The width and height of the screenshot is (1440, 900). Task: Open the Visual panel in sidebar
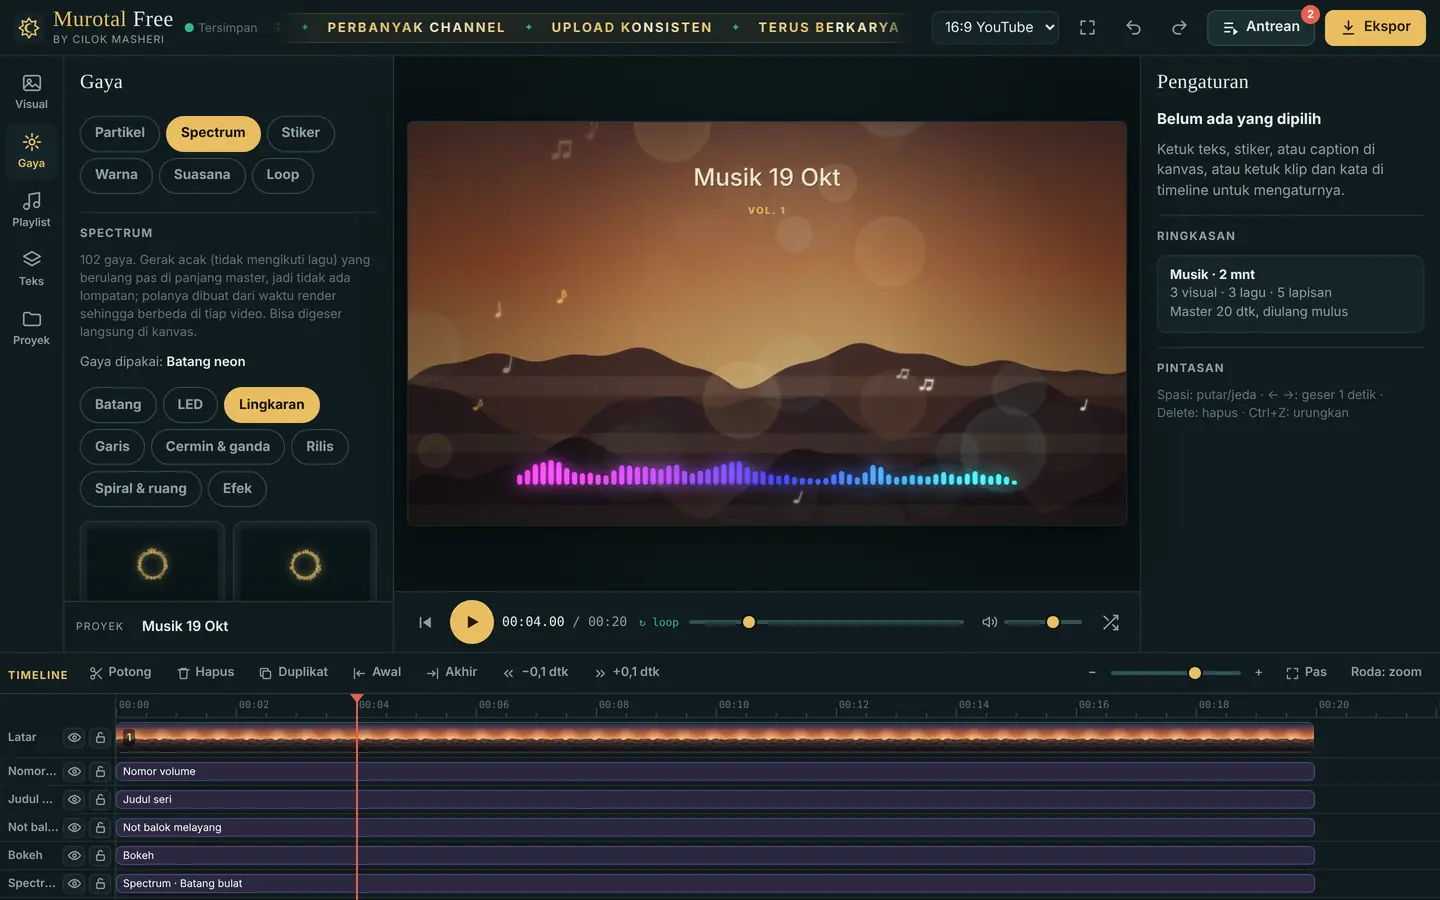click(x=31, y=92)
